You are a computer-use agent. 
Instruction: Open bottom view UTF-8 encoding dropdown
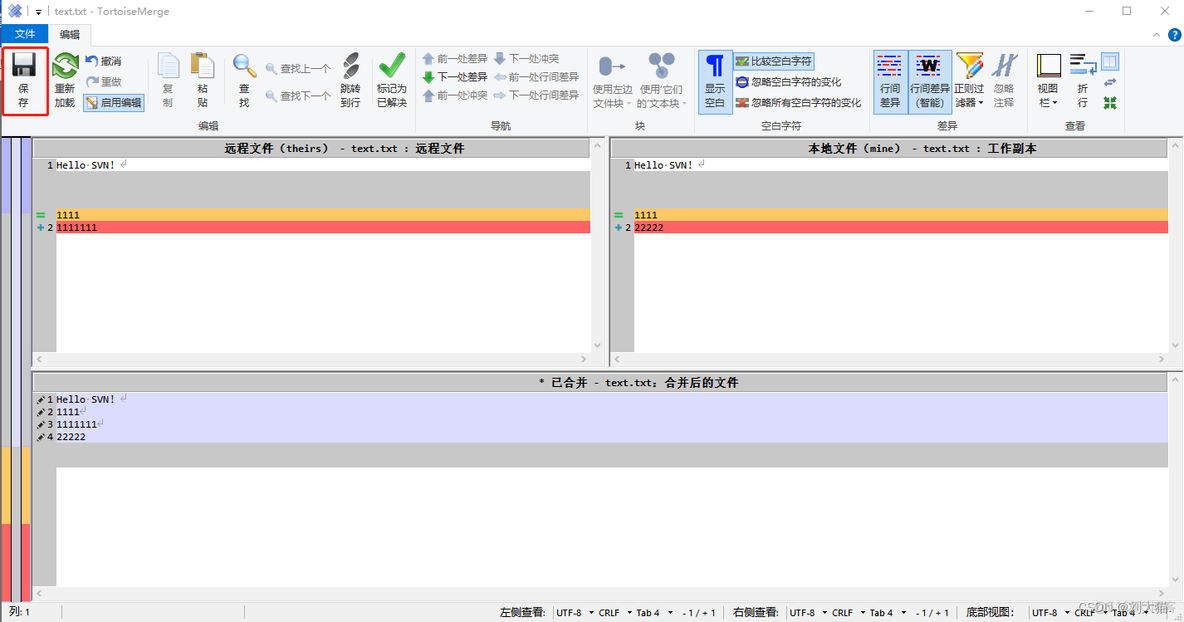pyautogui.click(x=1050, y=612)
